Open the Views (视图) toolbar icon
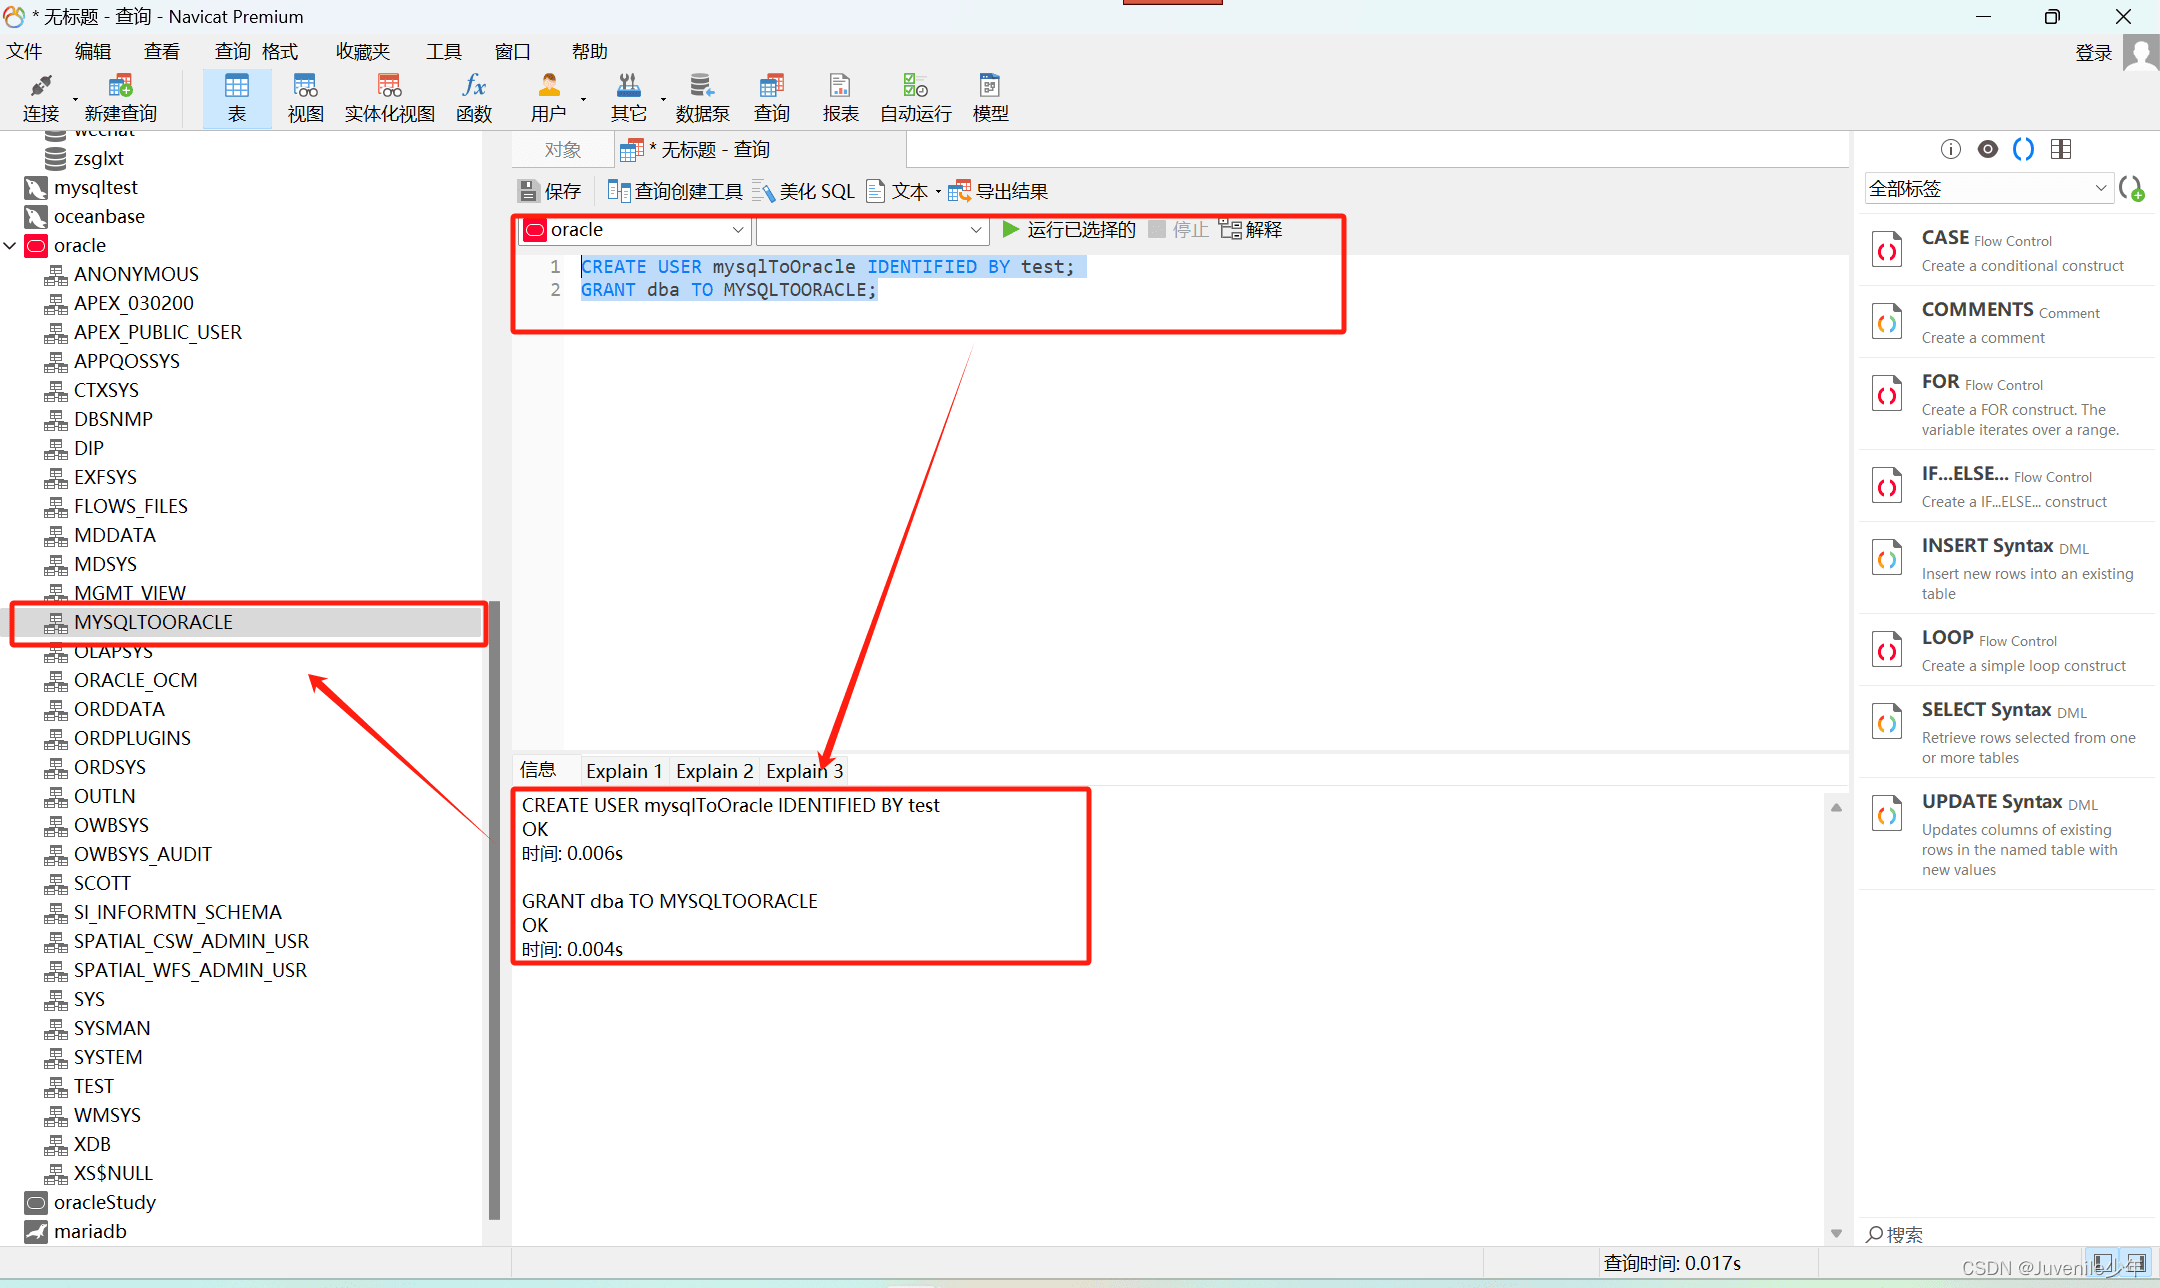2160x1288 pixels. (305, 97)
